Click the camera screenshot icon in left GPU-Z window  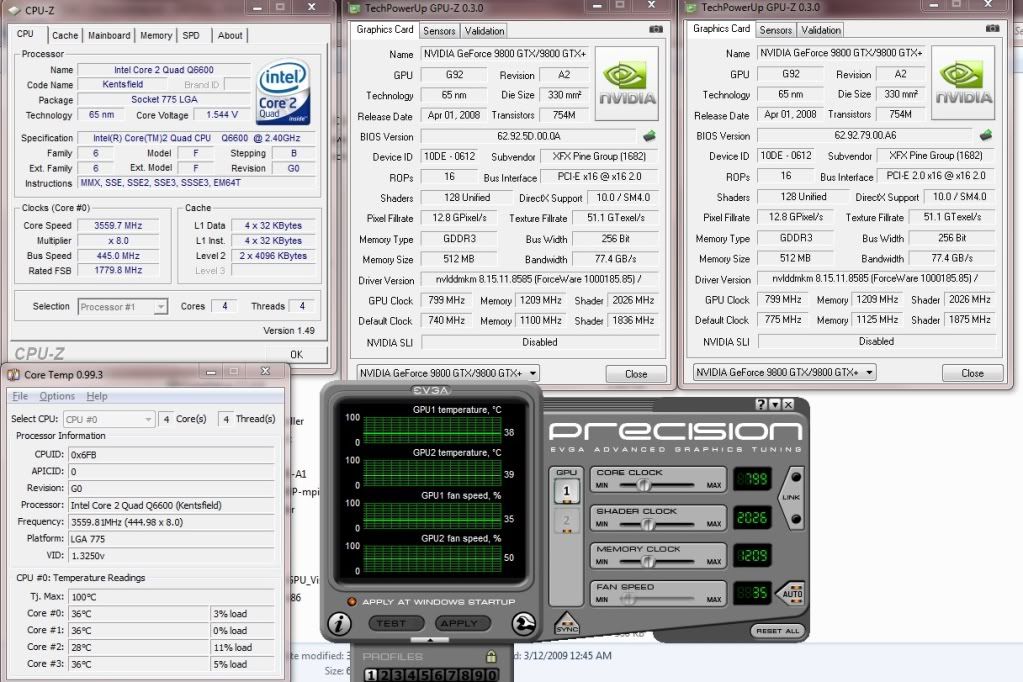(656, 29)
